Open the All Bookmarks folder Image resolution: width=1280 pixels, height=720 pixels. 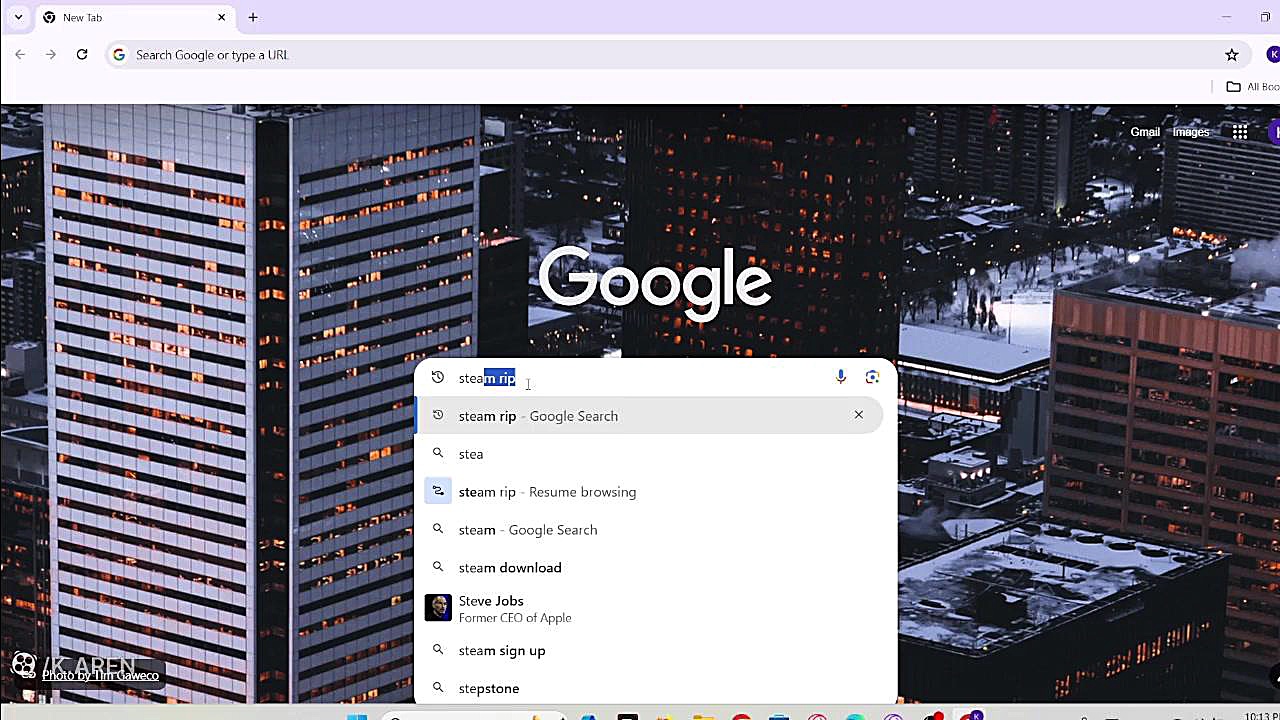[x=1253, y=87]
